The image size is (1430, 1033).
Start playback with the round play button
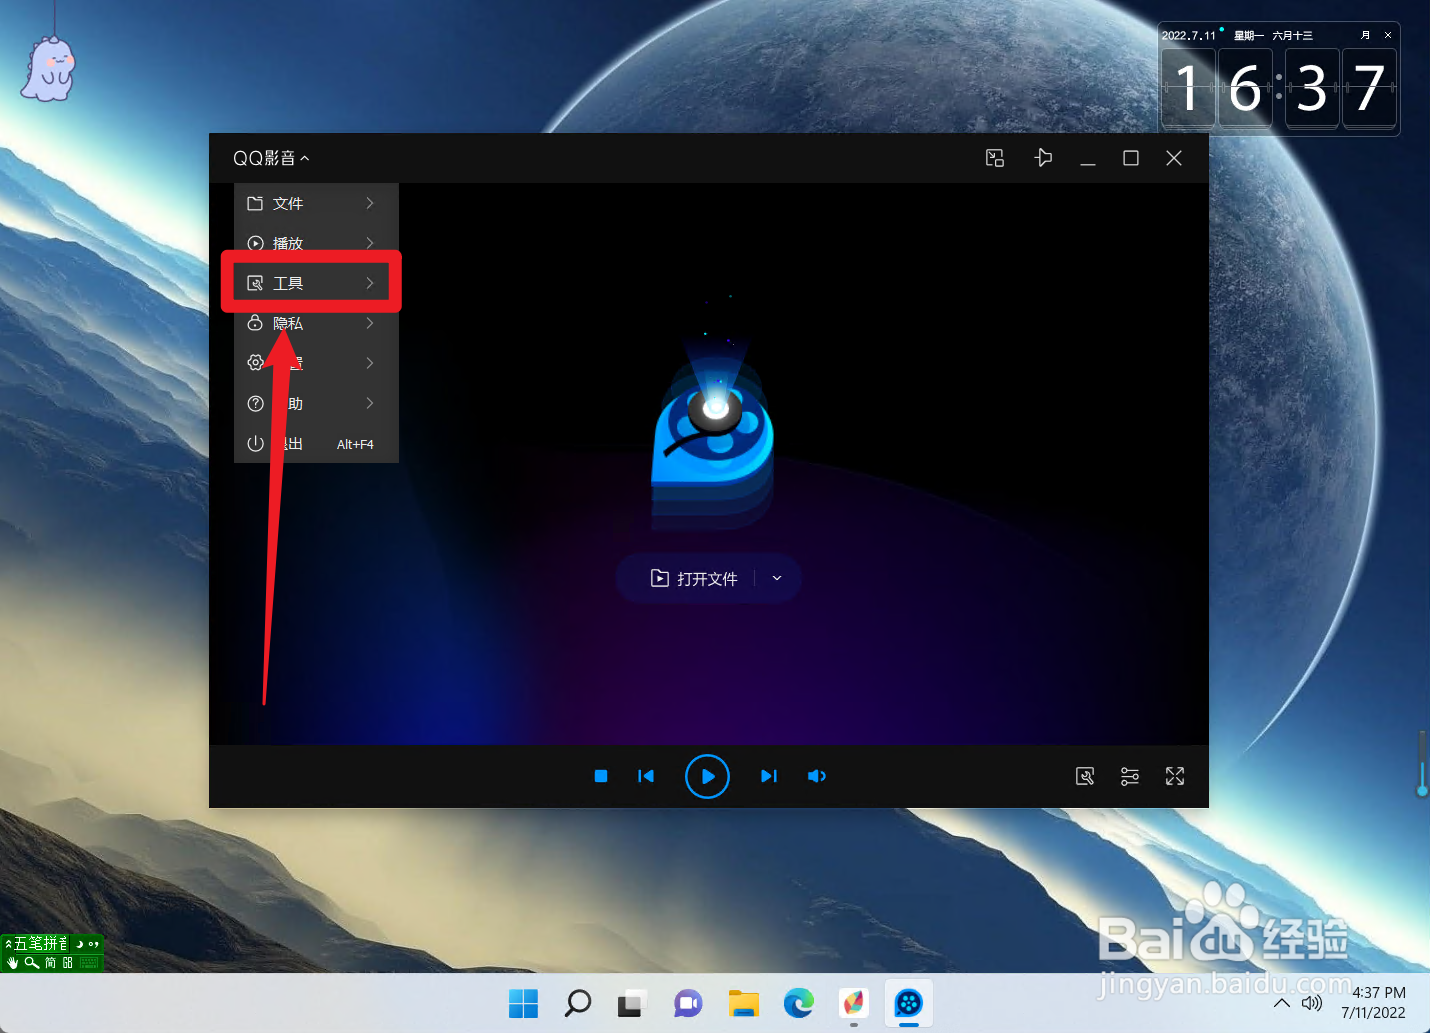pos(707,776)
